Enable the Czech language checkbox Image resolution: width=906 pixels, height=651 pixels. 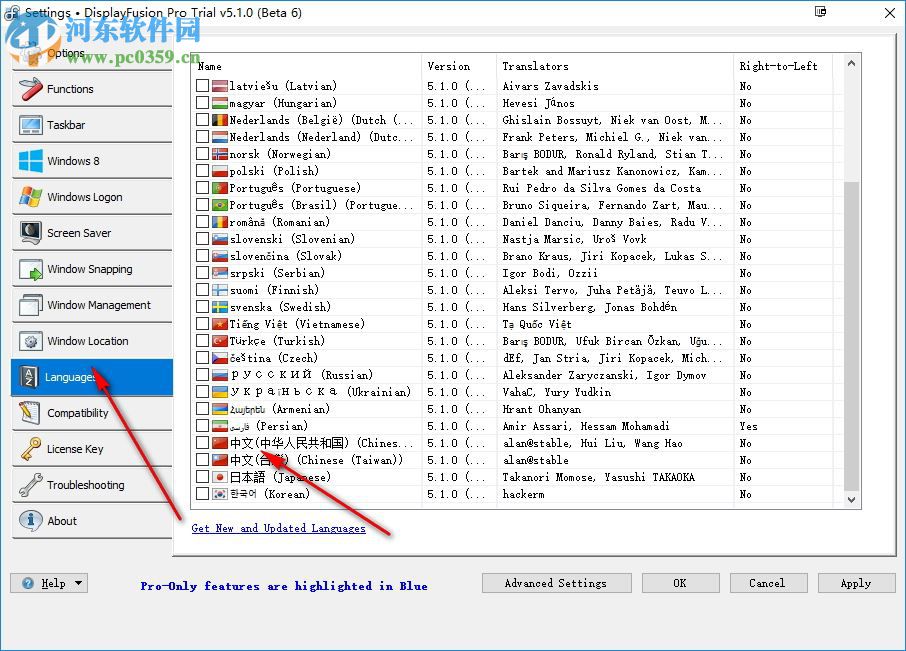pos(202,358)
